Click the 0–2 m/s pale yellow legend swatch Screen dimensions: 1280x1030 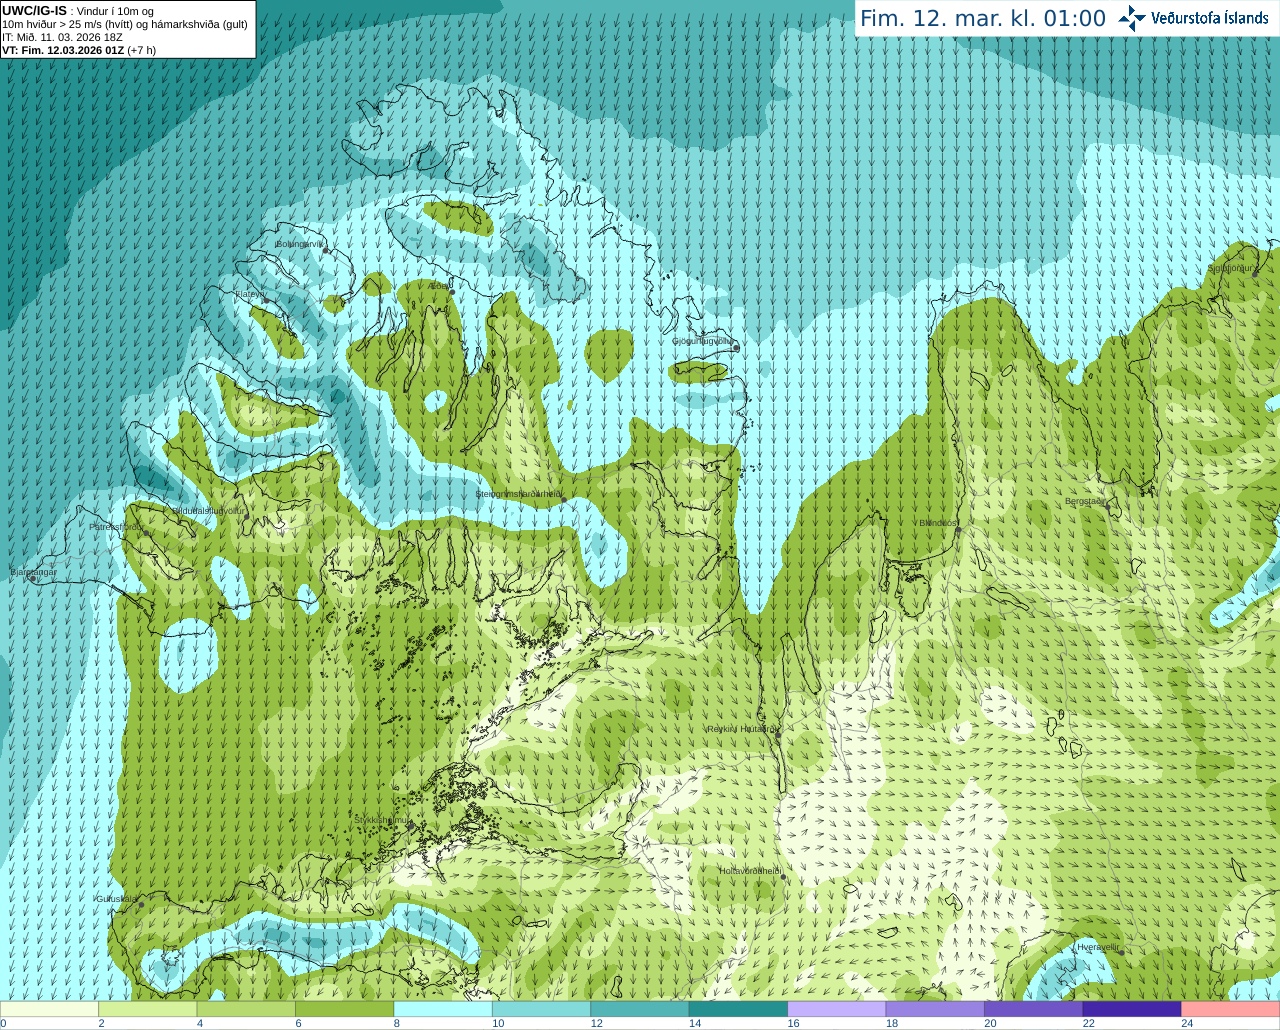click(x=50, y=1009)
